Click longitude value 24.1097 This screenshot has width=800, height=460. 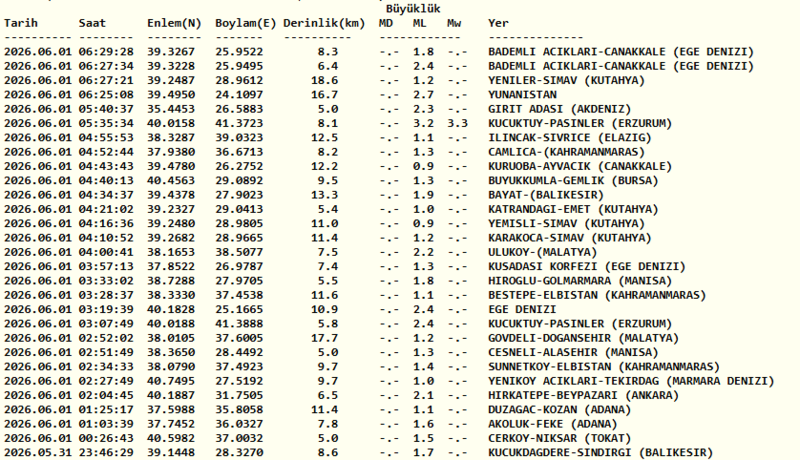[x=239, y=95]
